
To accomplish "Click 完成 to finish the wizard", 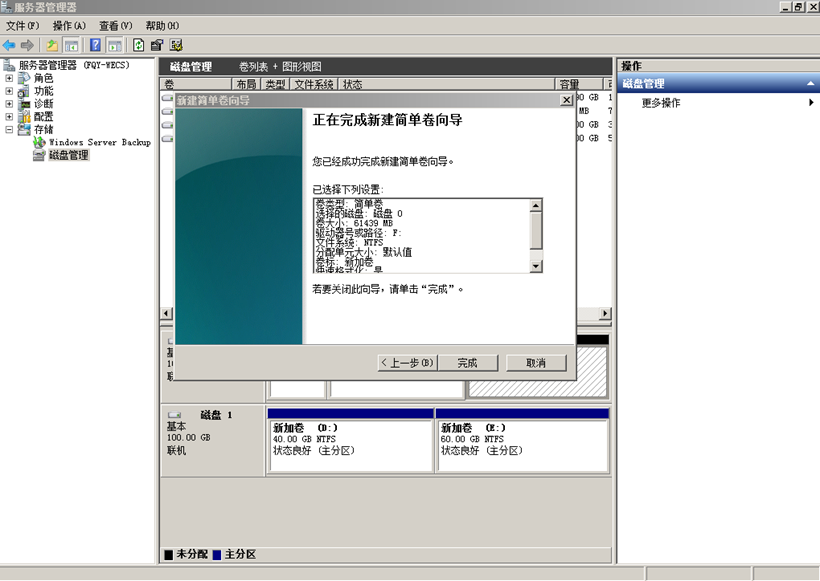I will [467, 363].
